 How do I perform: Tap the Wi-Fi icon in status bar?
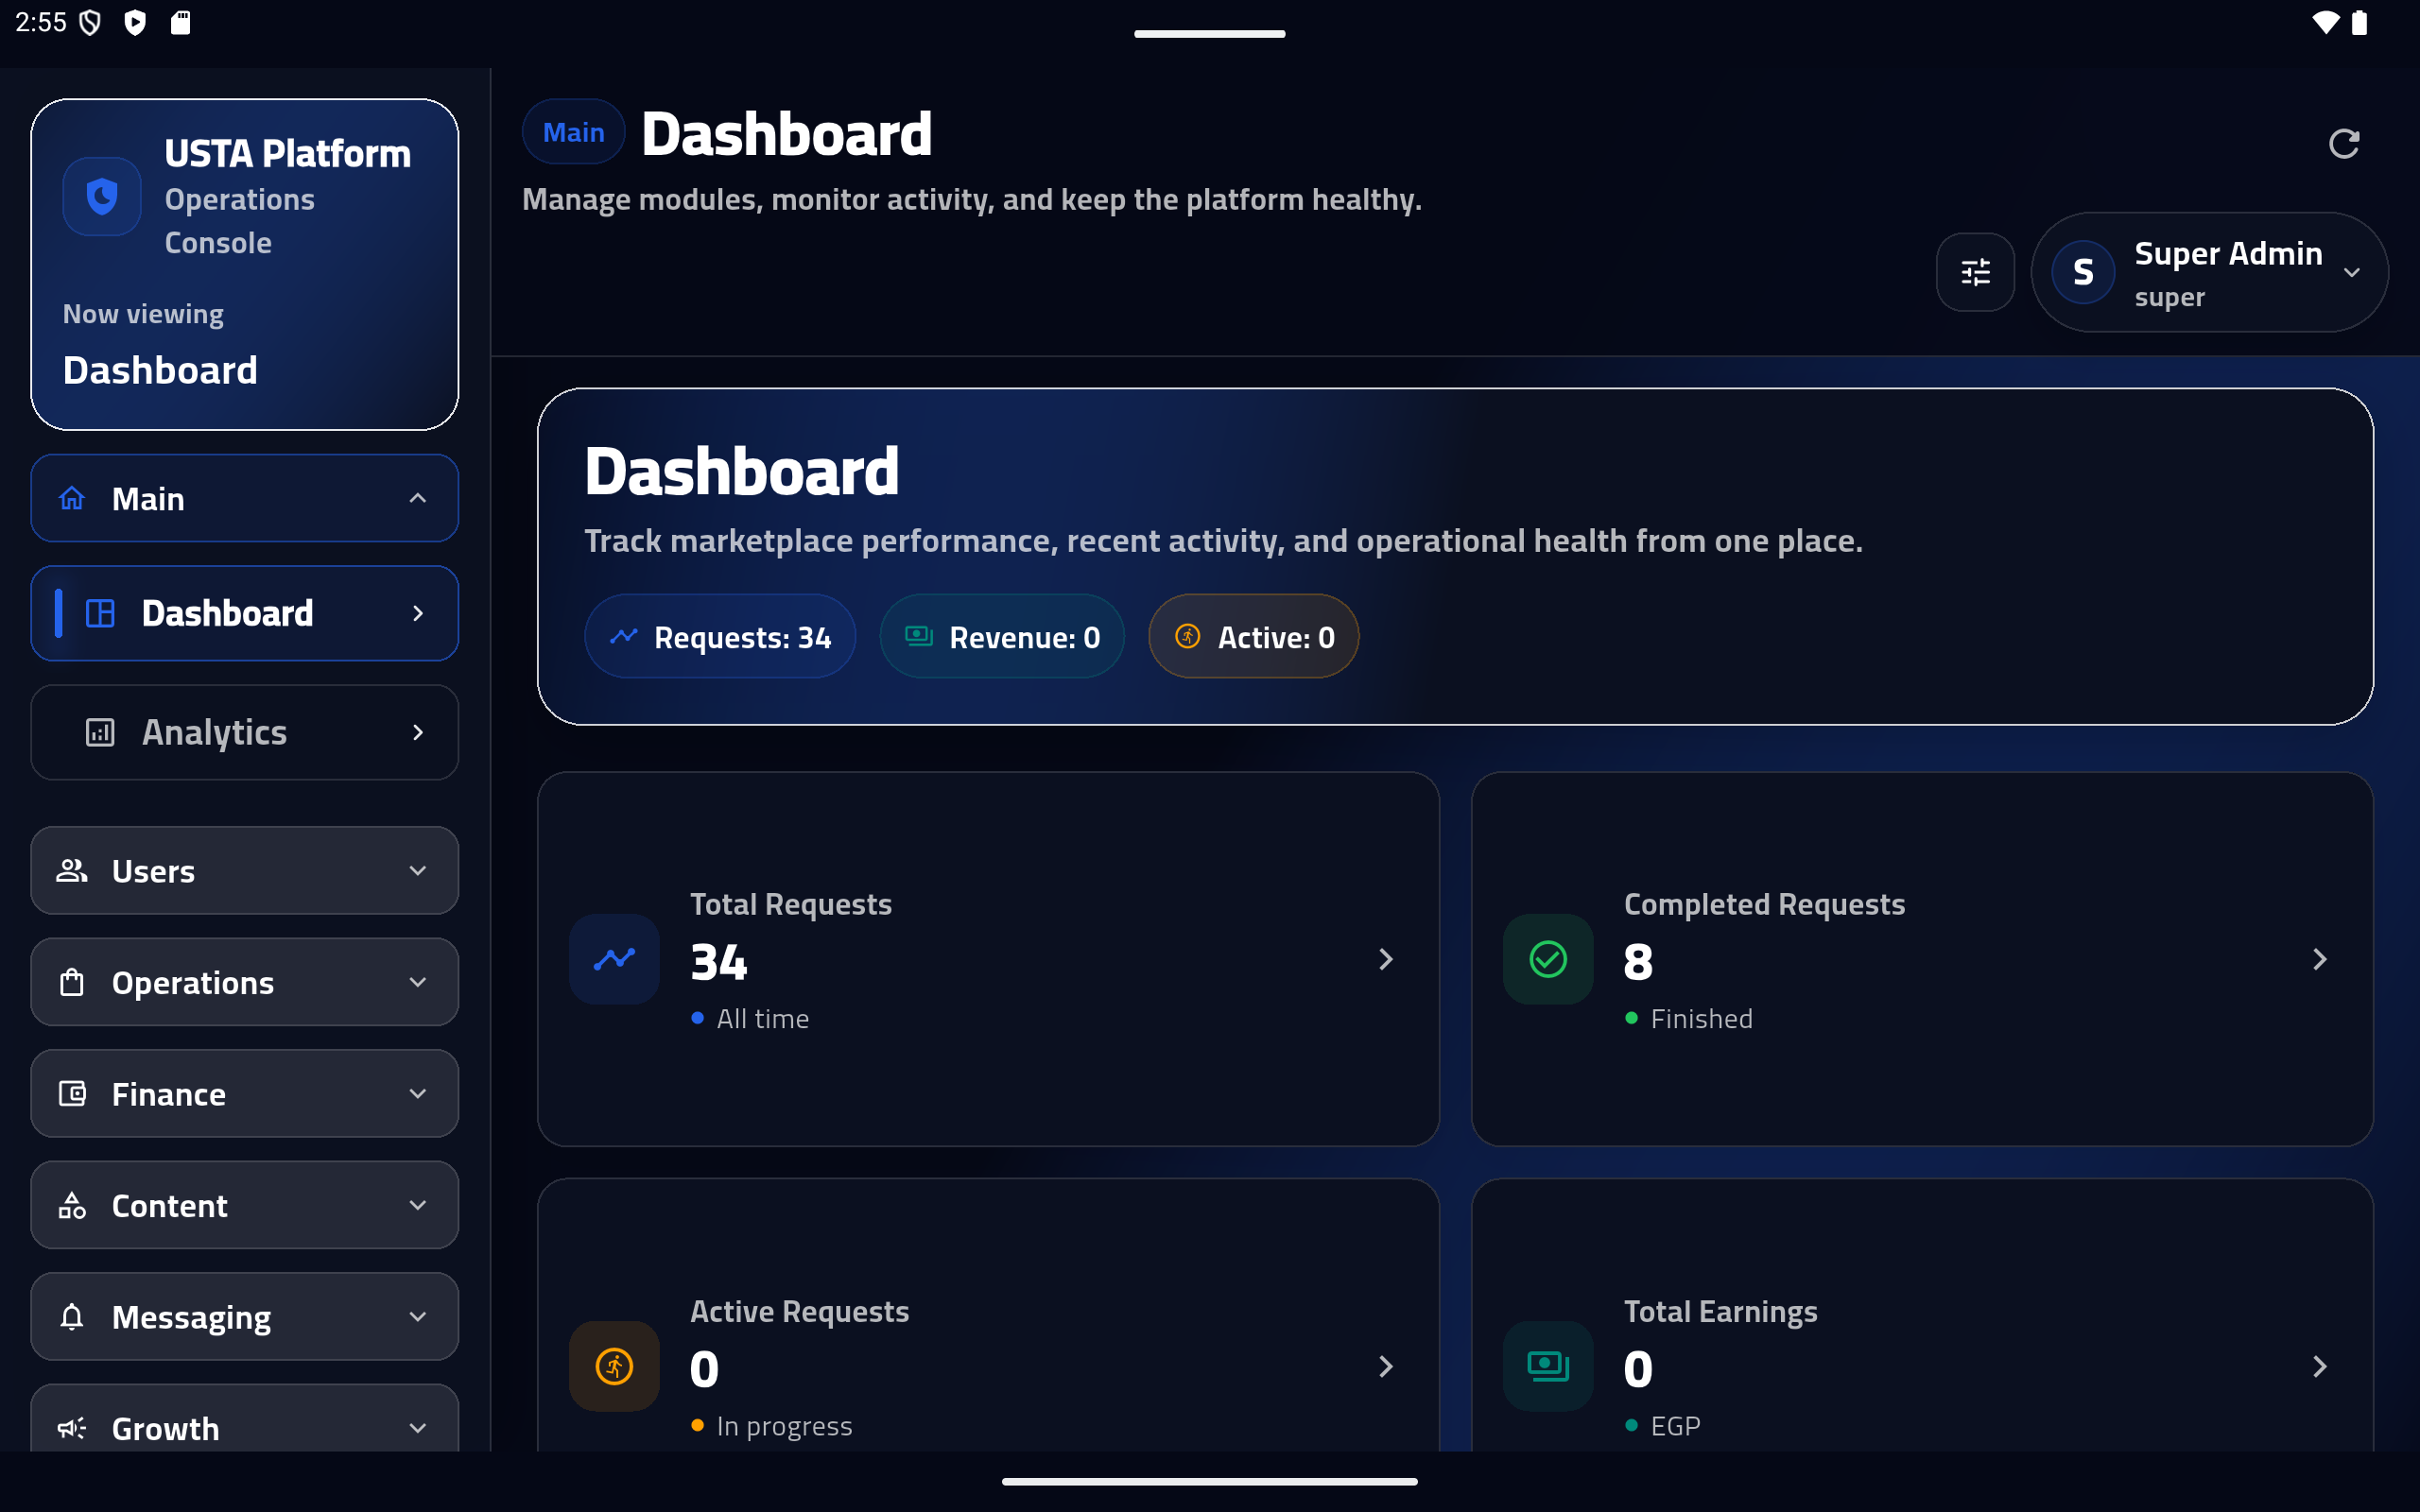pos(2325,22)
